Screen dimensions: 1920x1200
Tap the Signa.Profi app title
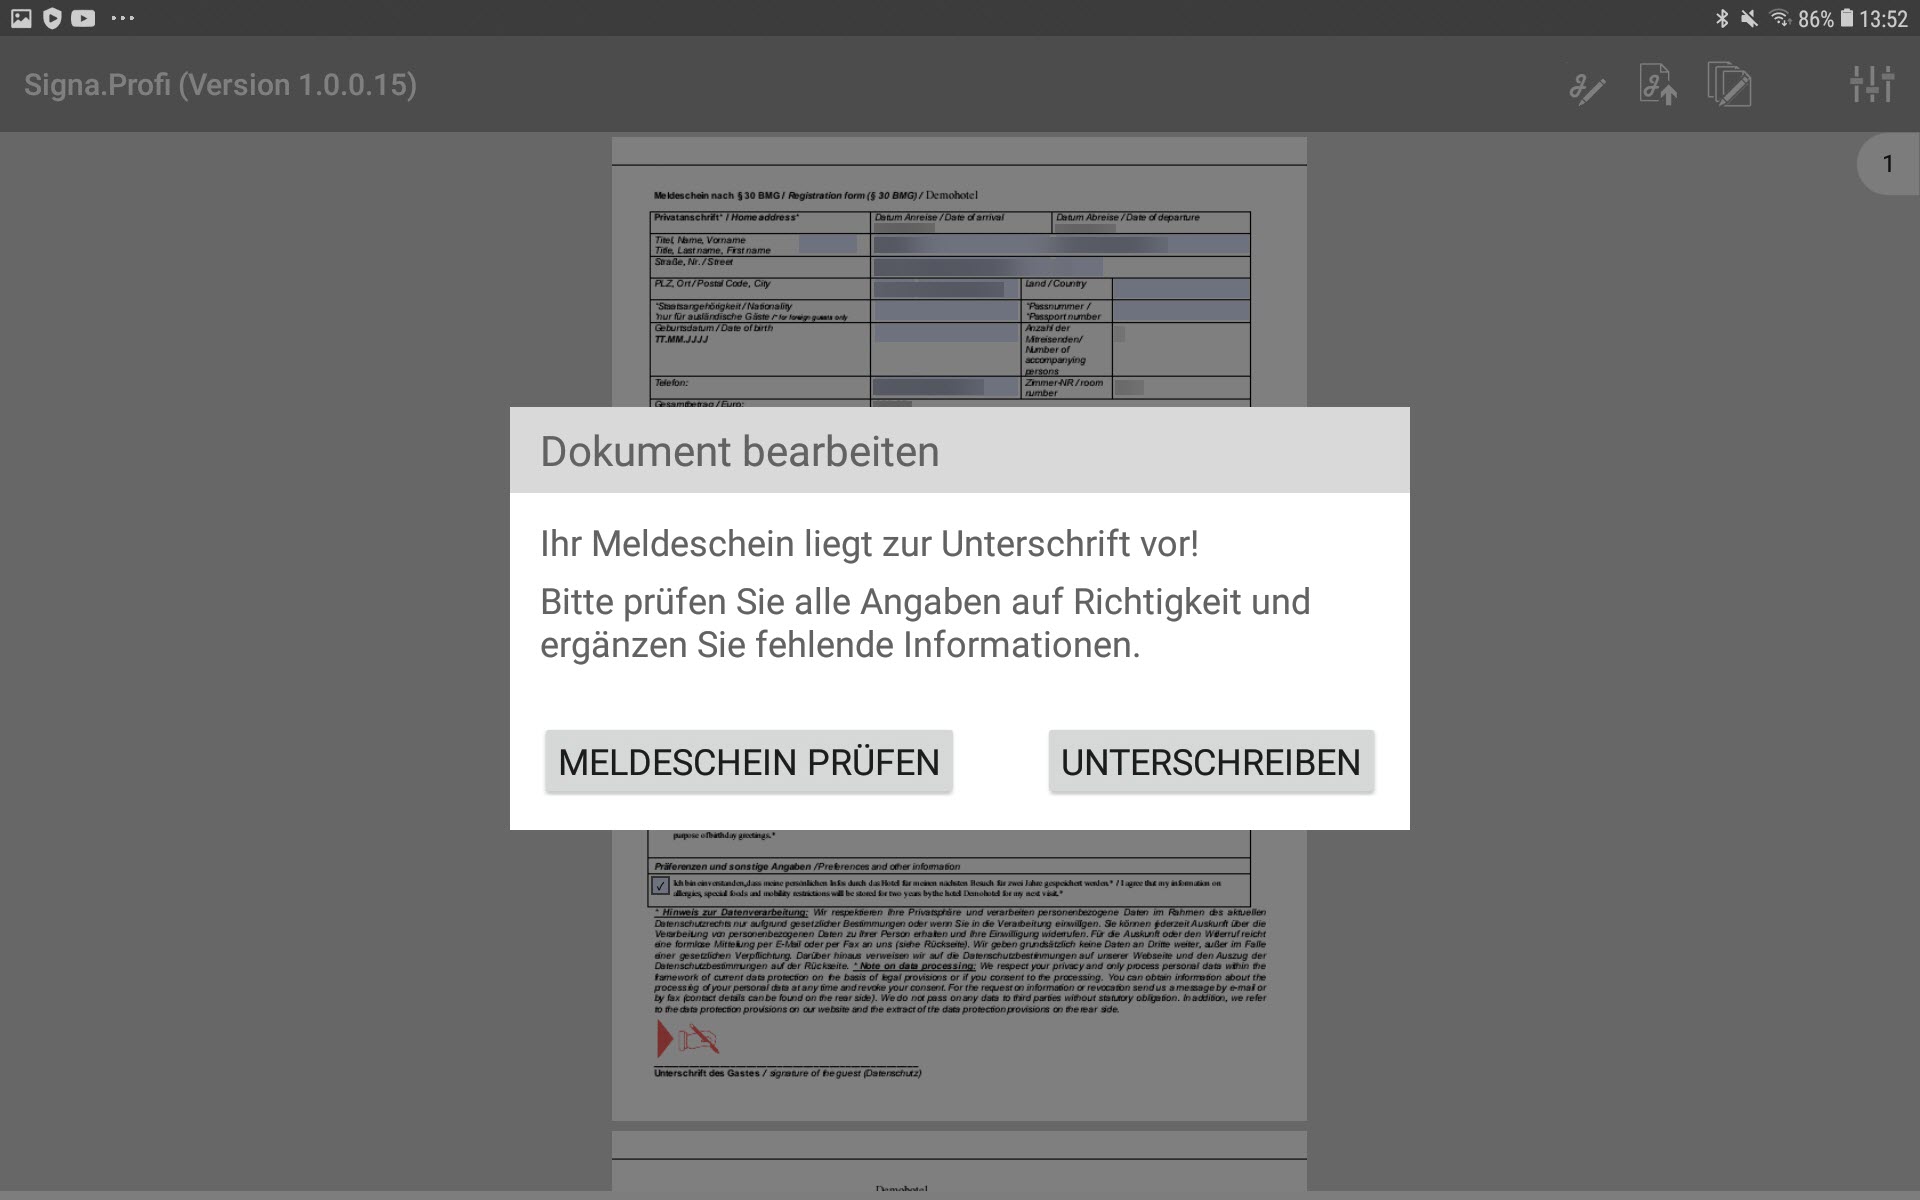click(220, 85)
